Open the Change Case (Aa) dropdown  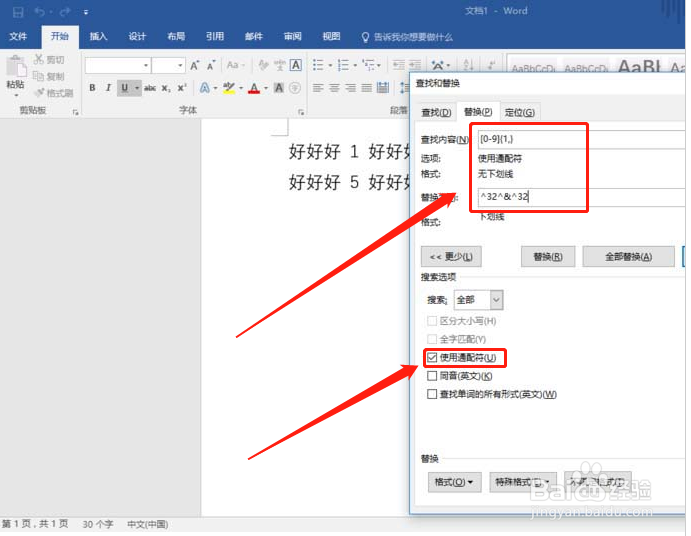point(235,65)
